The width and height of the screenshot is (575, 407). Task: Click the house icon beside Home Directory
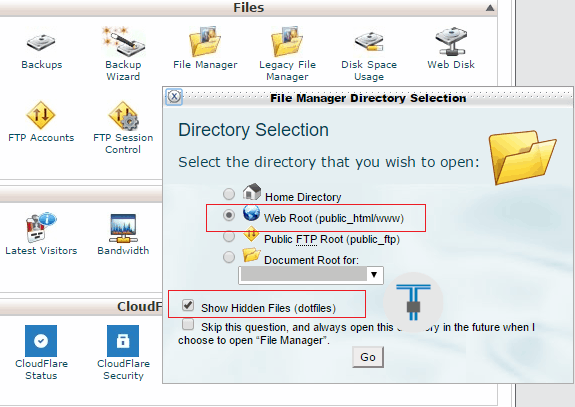252,192
